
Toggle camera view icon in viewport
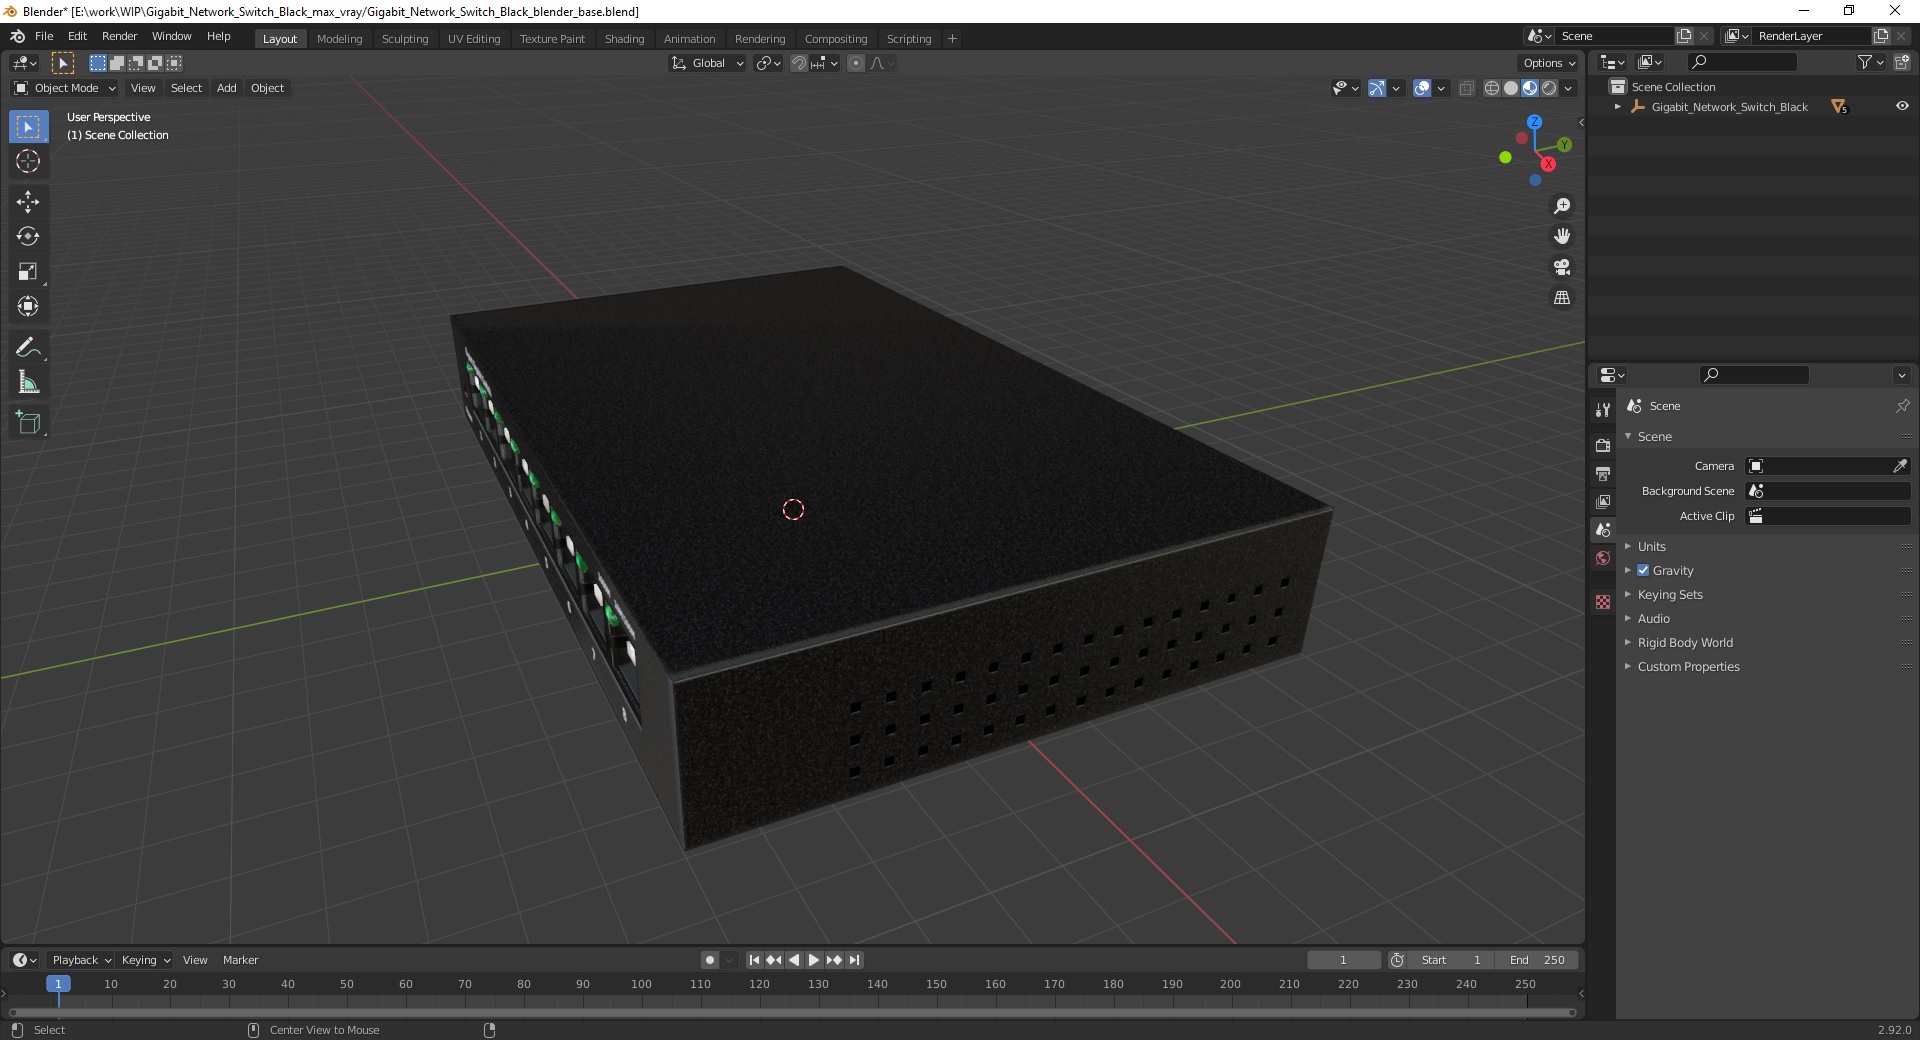[1562, 267]
